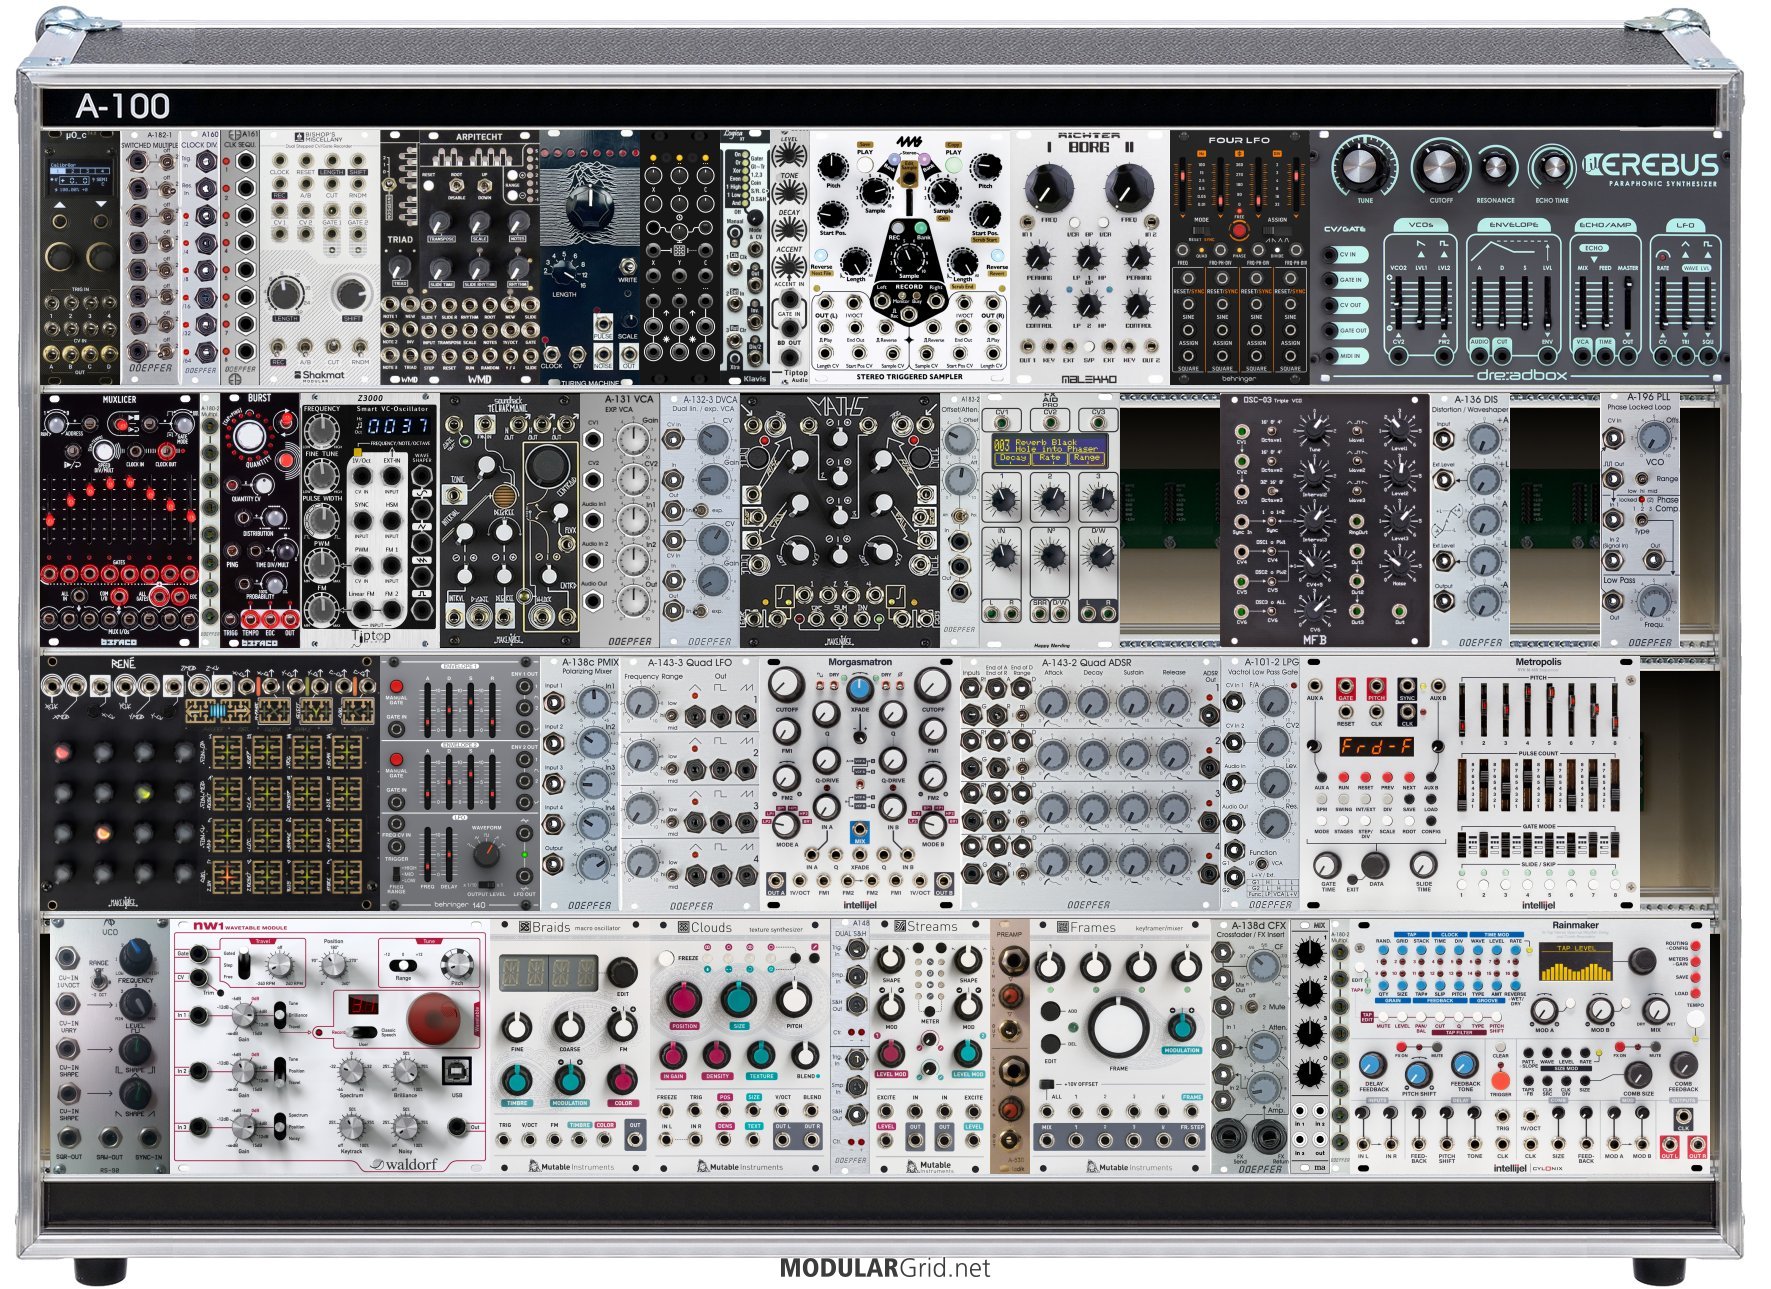Click the Braids COARSE knob
This screenshot has width=1771, height=1289.
coord(570,1027)
